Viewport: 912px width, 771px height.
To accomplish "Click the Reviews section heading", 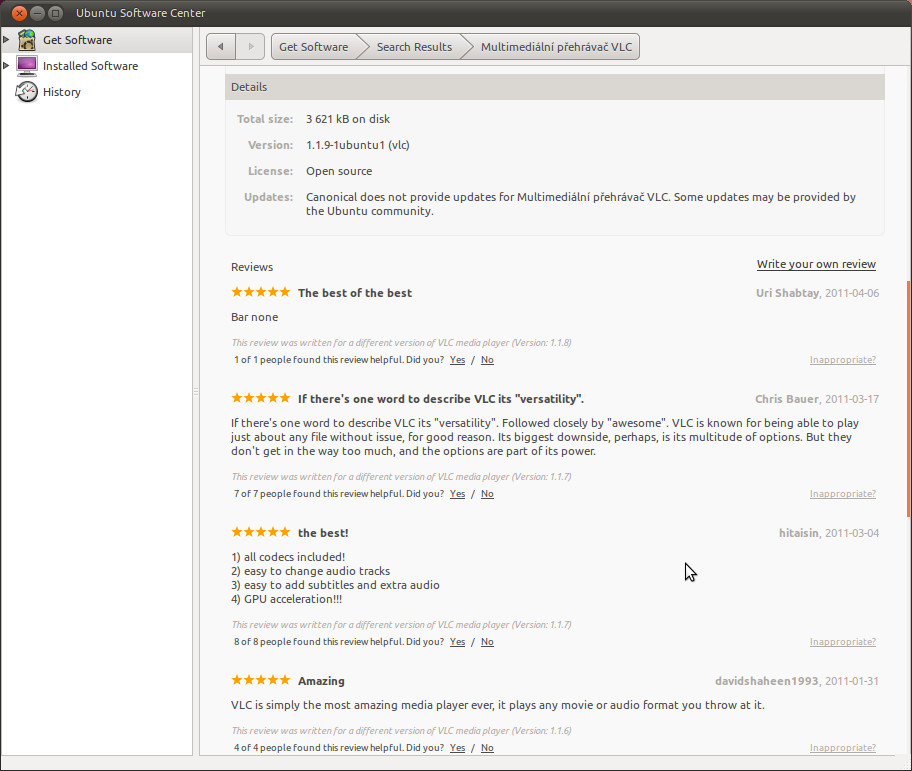I will pos(252,267).
